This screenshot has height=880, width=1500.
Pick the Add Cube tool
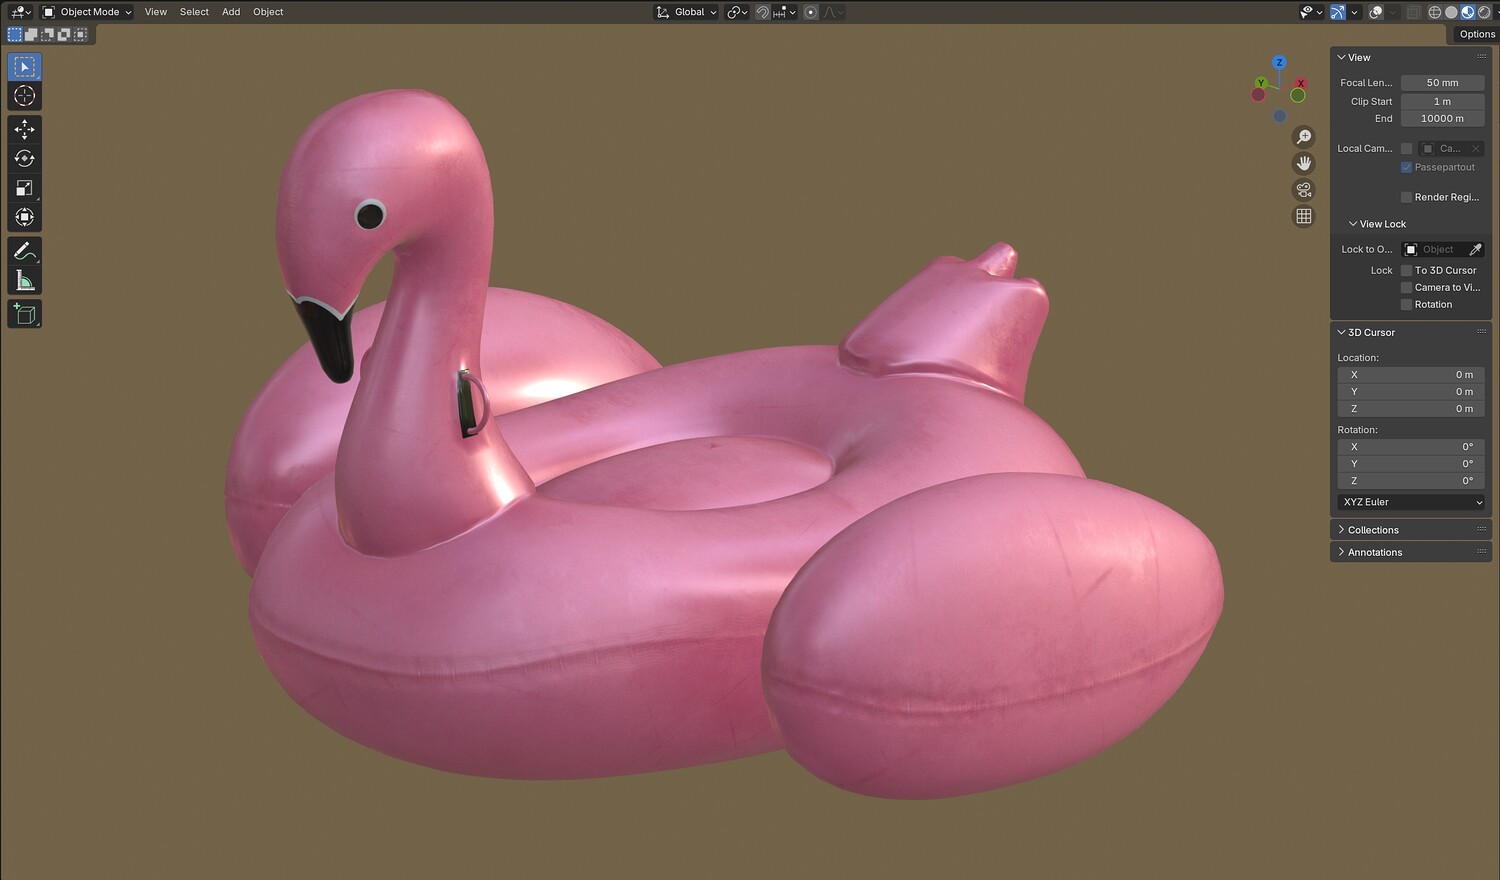click(25, 314)
